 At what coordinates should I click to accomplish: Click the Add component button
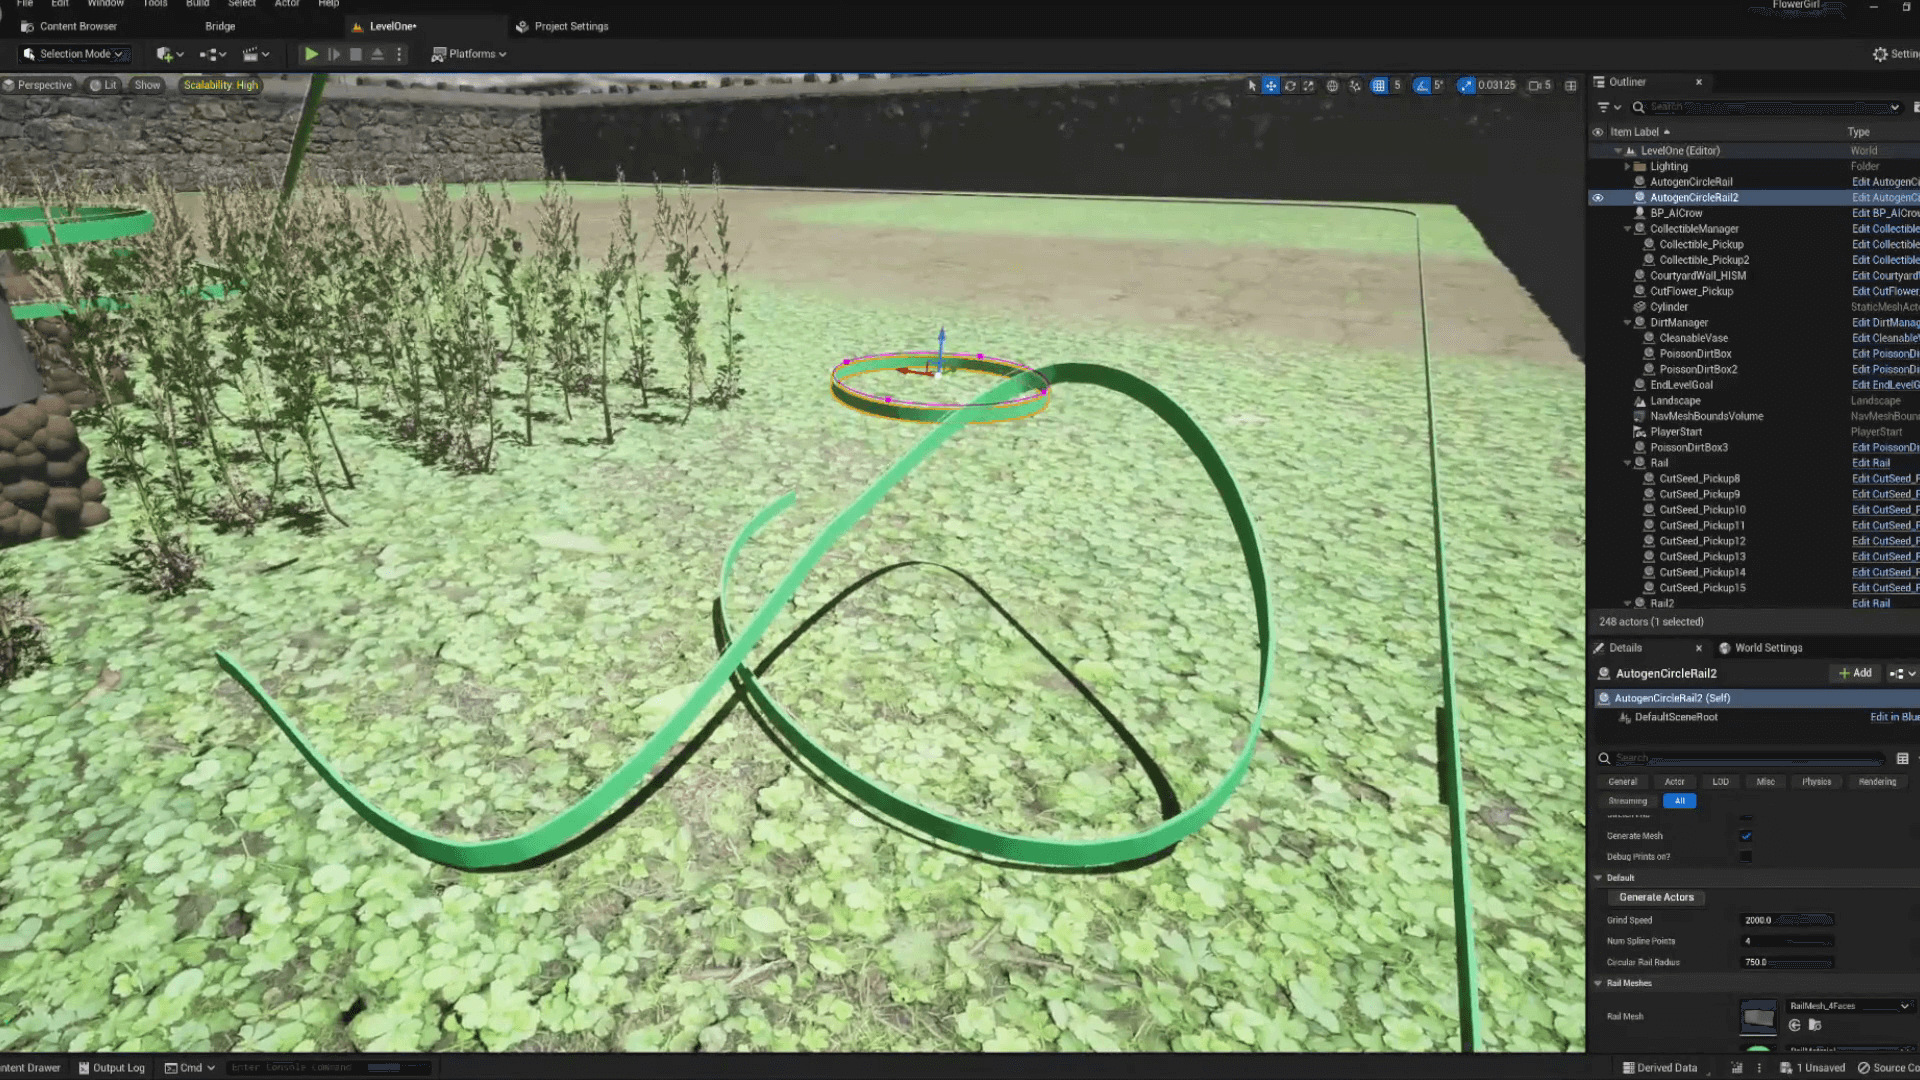click(x=1855, y=673)
